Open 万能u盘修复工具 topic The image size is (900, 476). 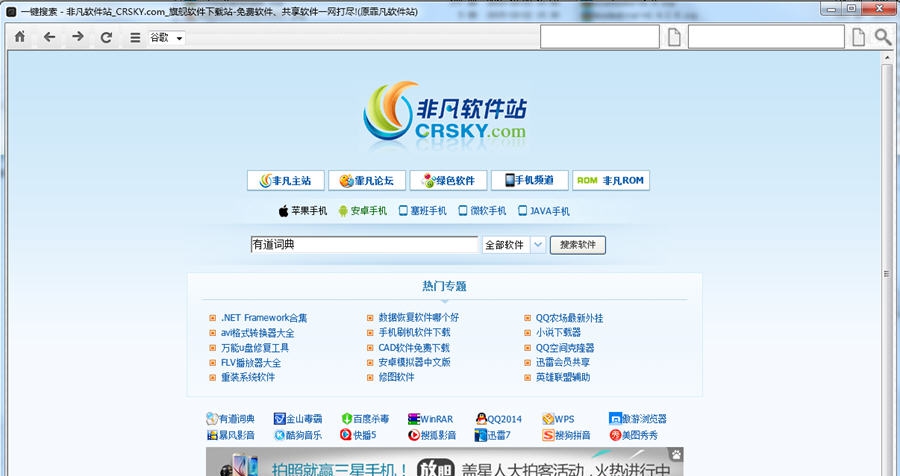pos(255,347)
